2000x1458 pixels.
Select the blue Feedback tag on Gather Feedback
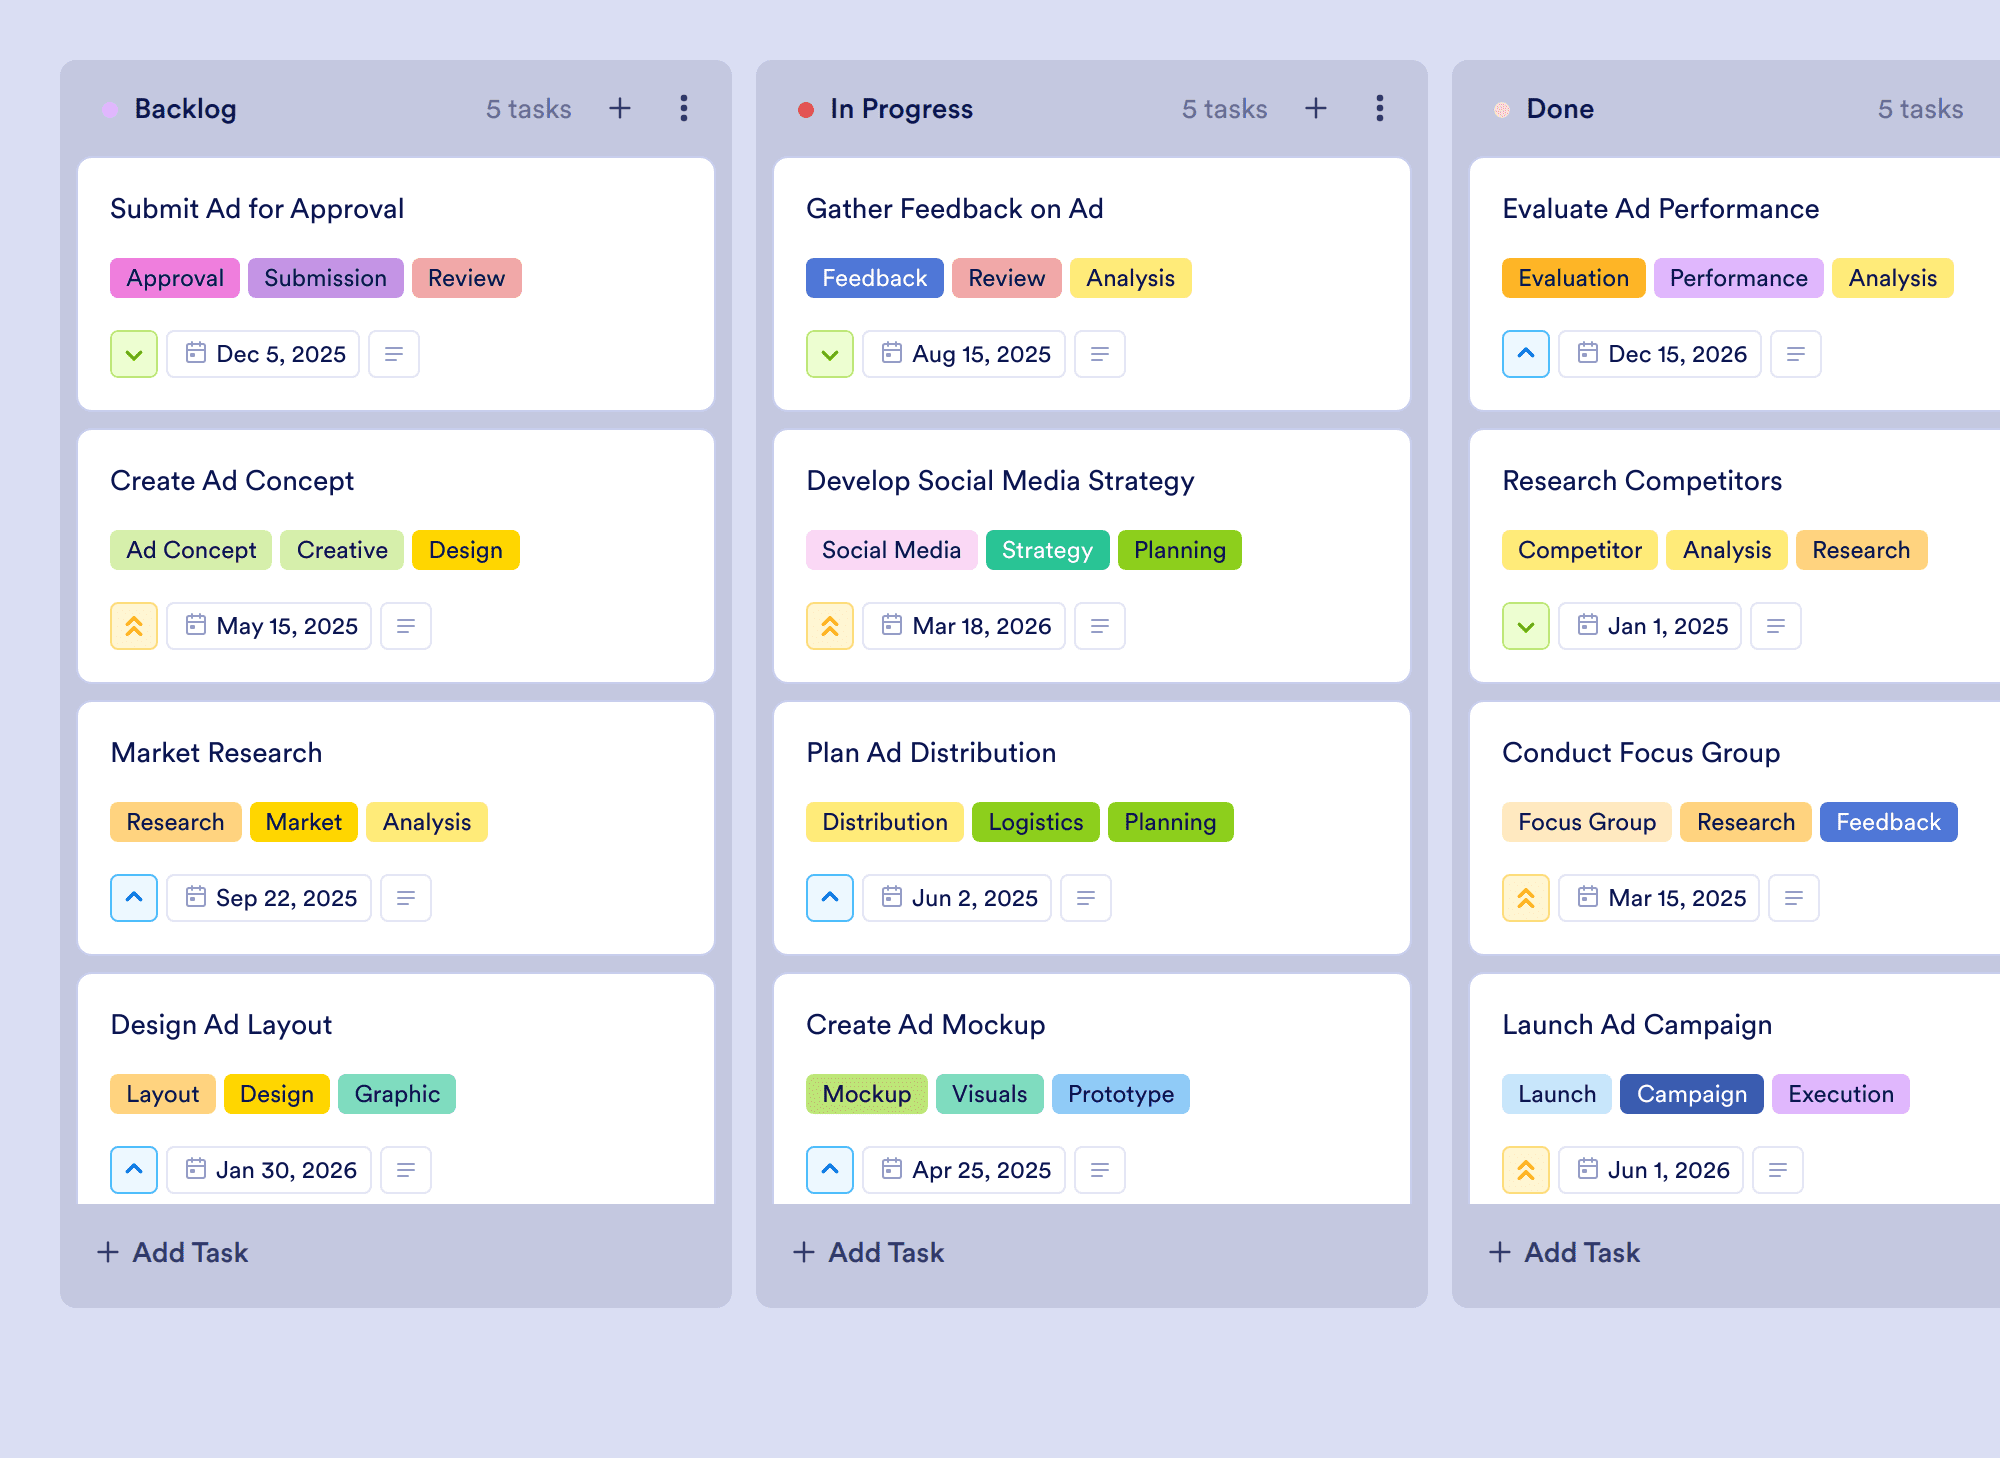[x=875, y=278]
